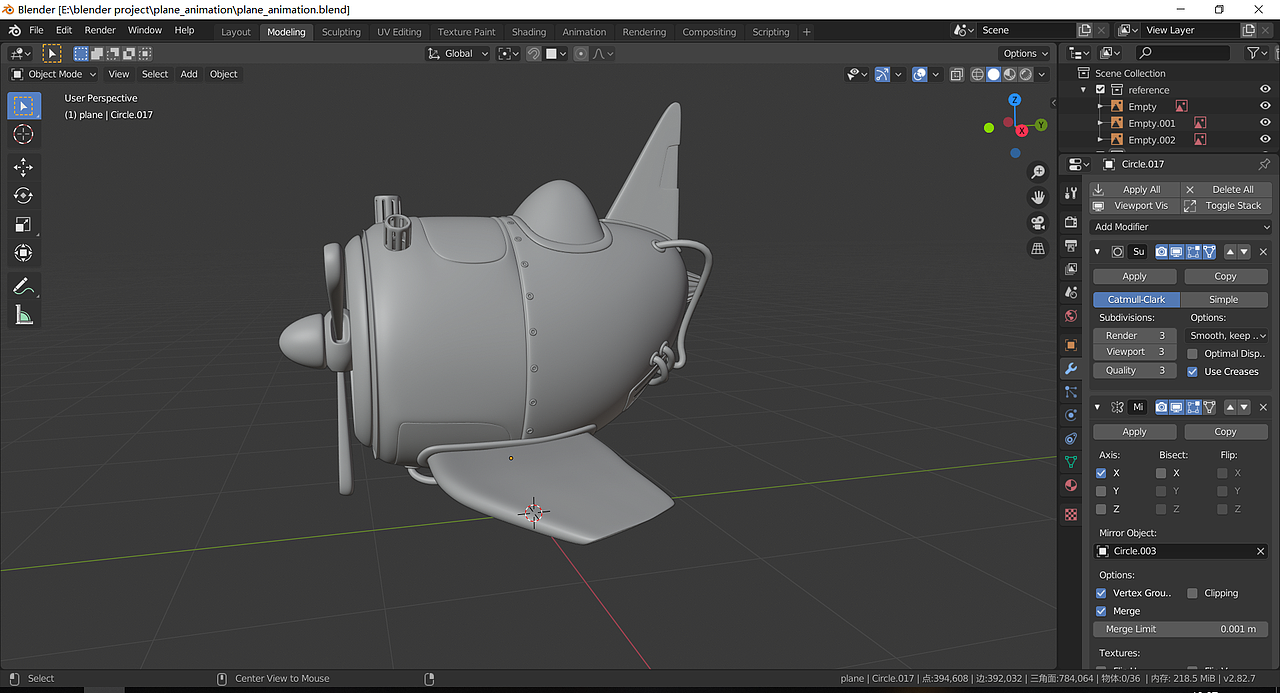Pin the Circle.017 properties panel

click(1264, 164)
